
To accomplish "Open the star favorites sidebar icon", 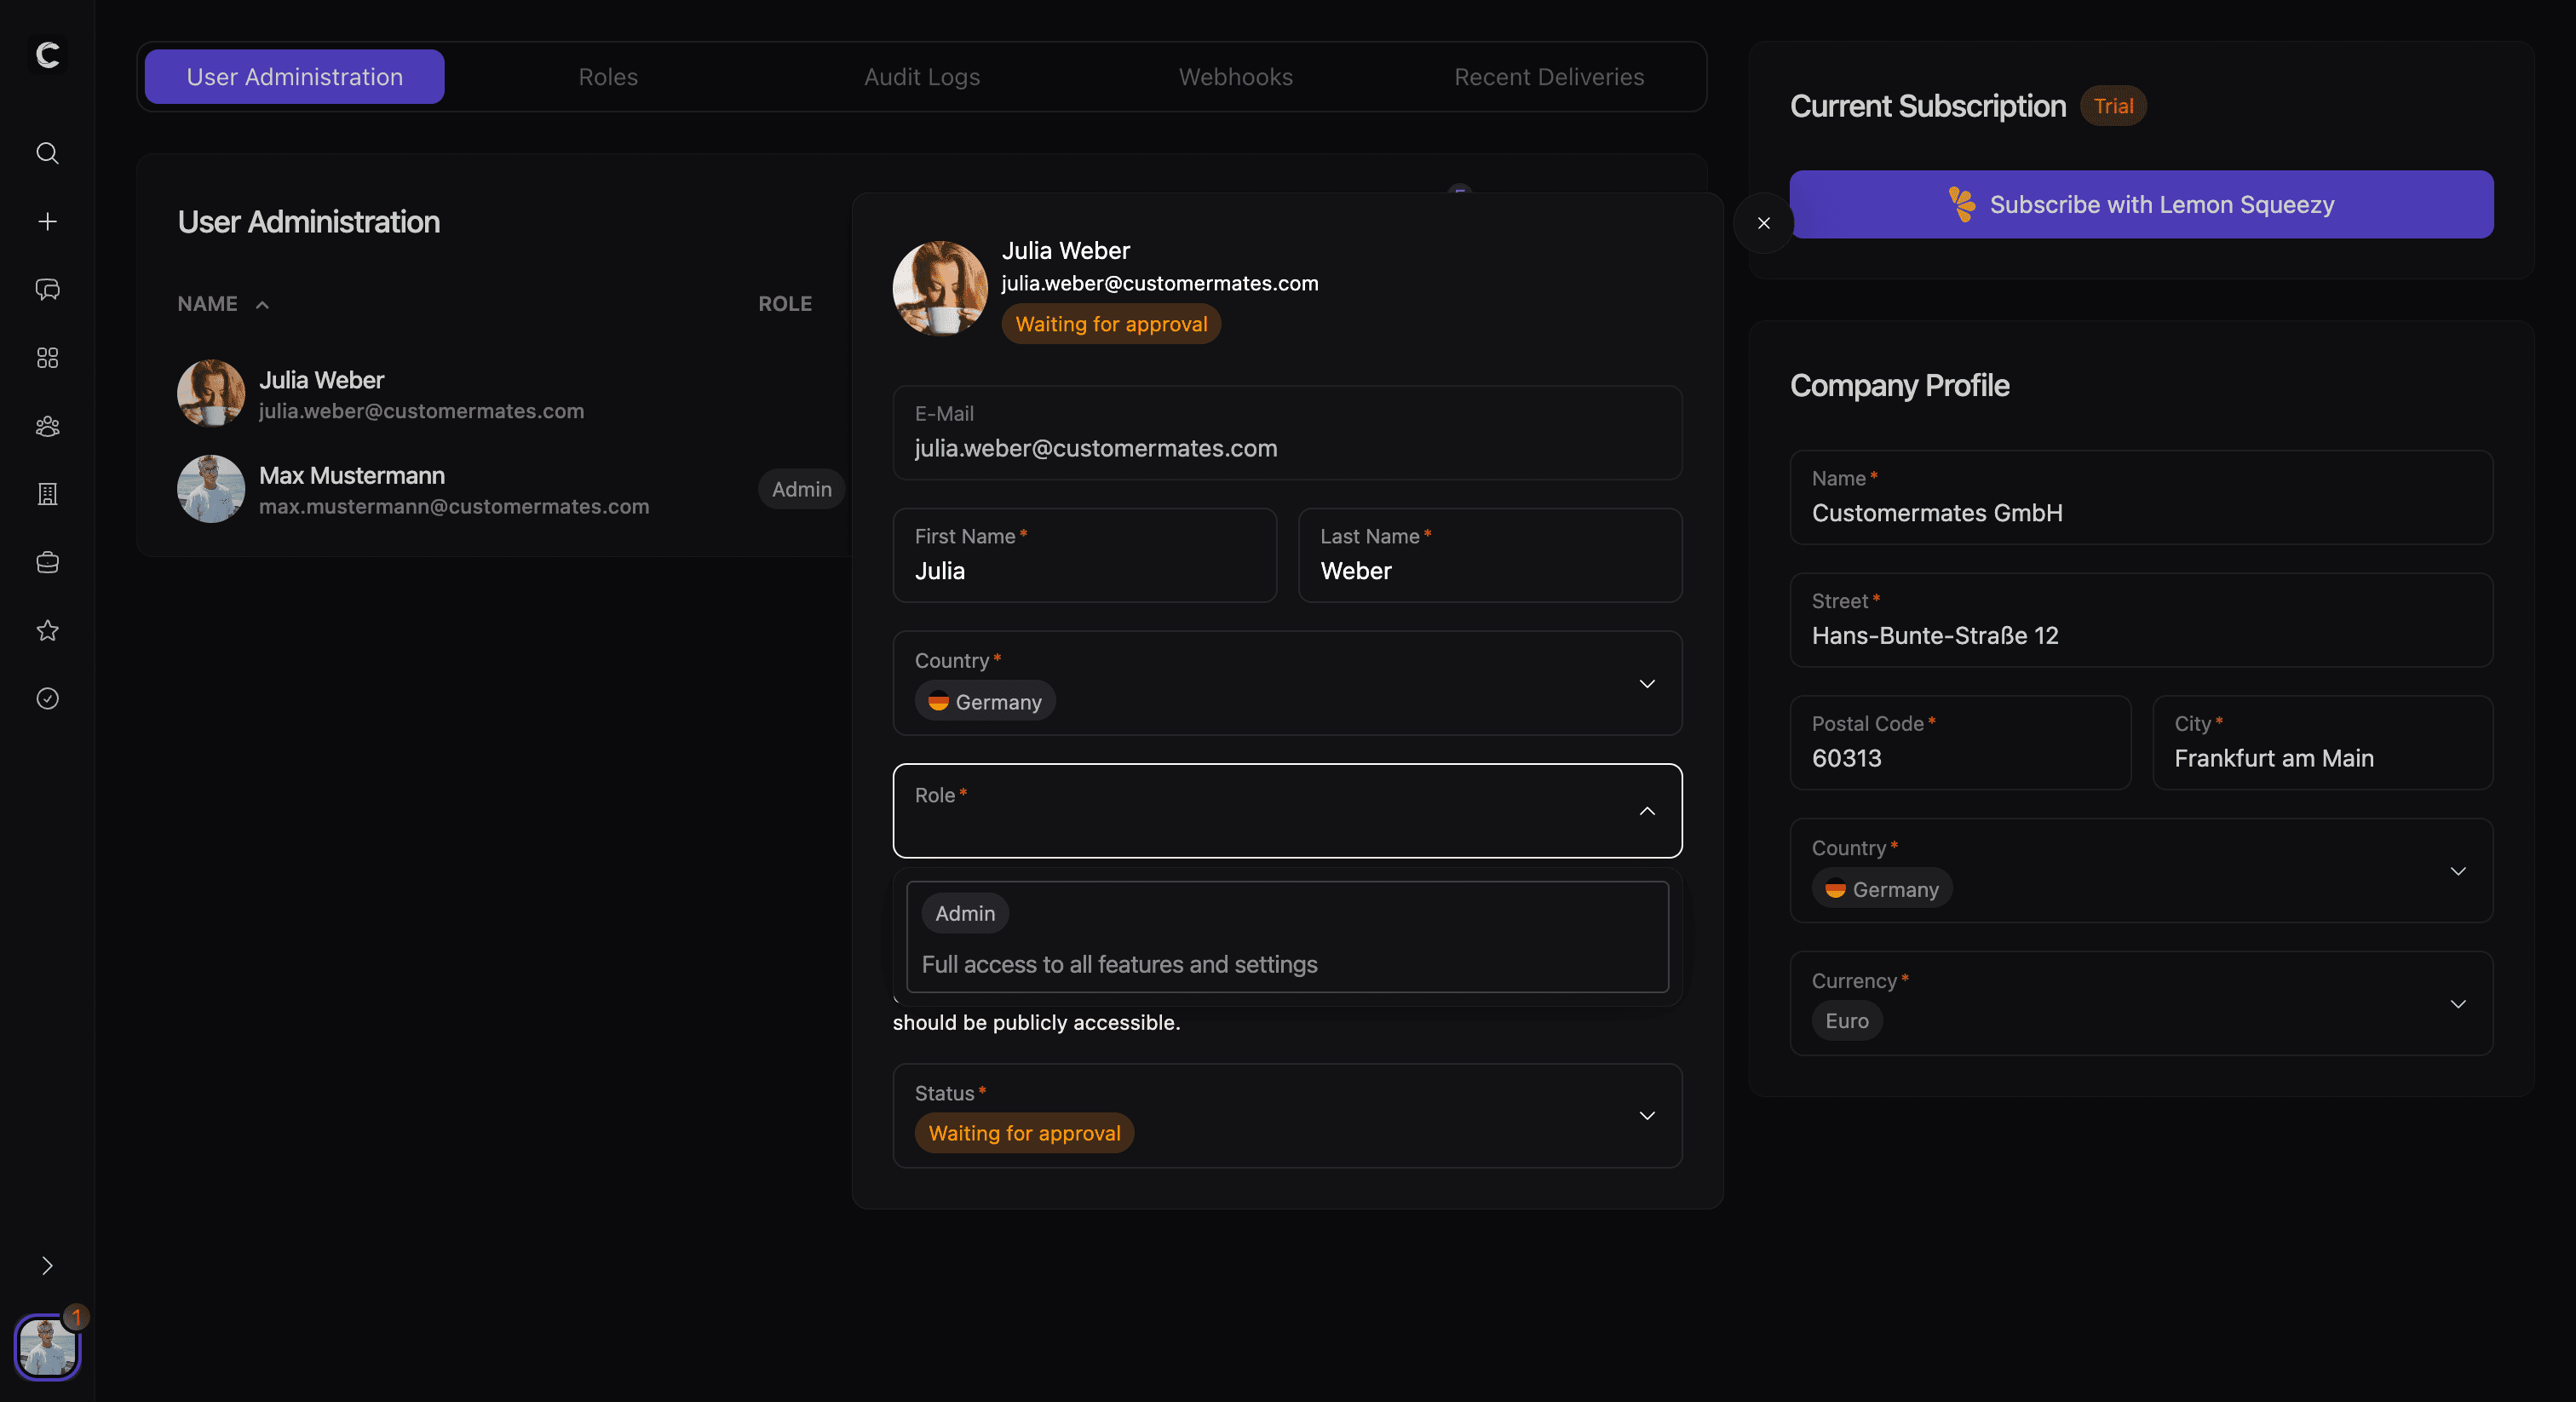I will point(47,630).
